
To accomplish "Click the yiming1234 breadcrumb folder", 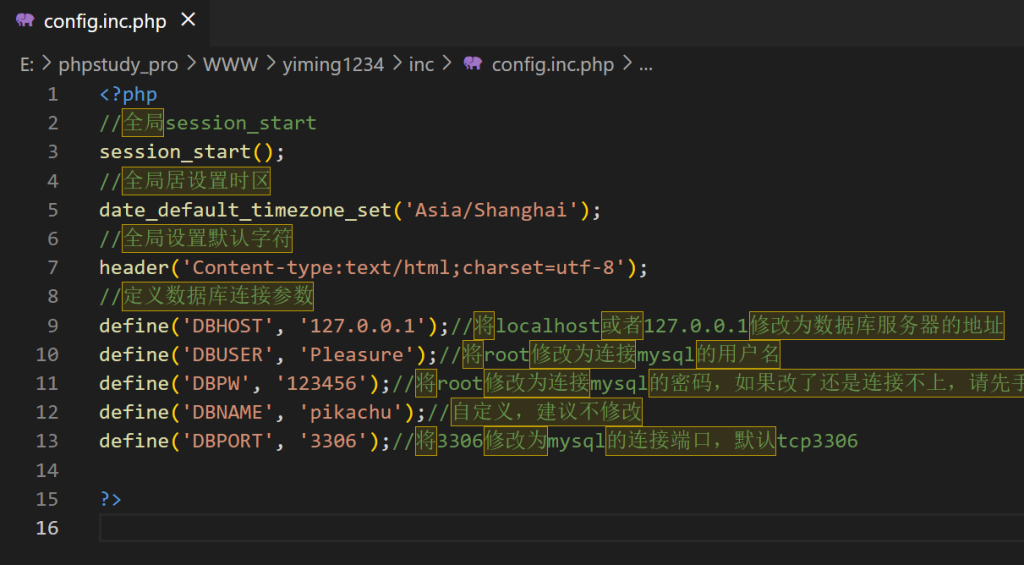I will click(x=333, y=64).
